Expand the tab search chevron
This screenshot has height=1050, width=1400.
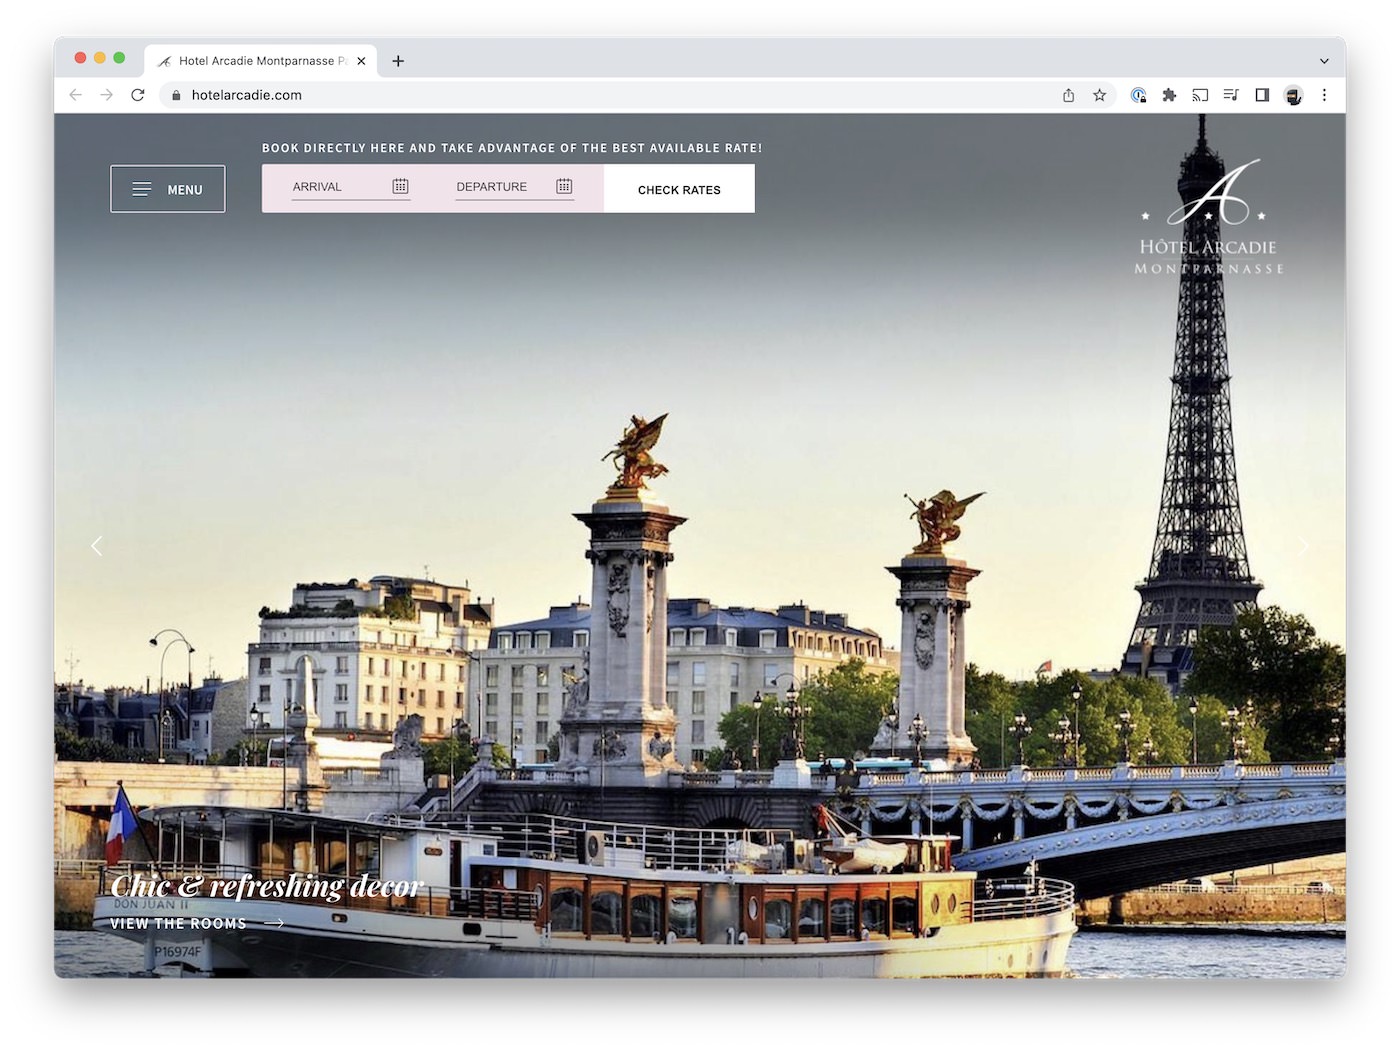coord(1324,61)
